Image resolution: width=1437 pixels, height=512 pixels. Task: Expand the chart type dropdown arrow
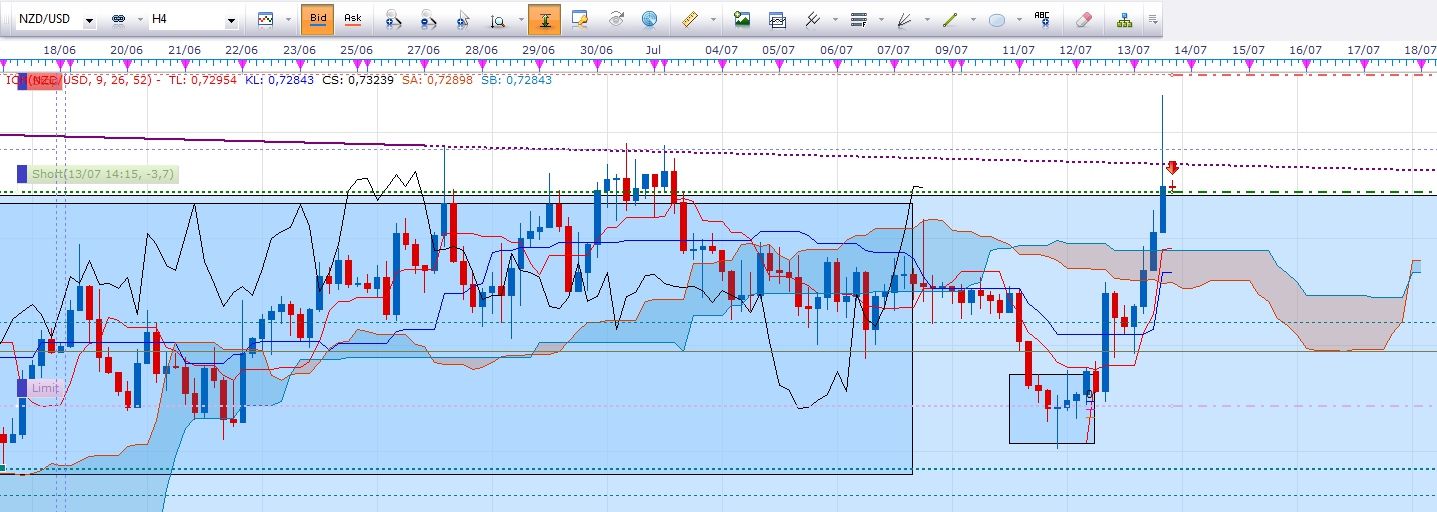point(288,20)
